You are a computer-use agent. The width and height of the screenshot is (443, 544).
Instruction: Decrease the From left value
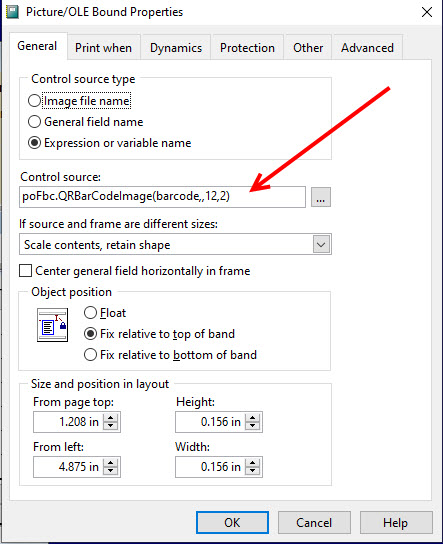(111, 471)
